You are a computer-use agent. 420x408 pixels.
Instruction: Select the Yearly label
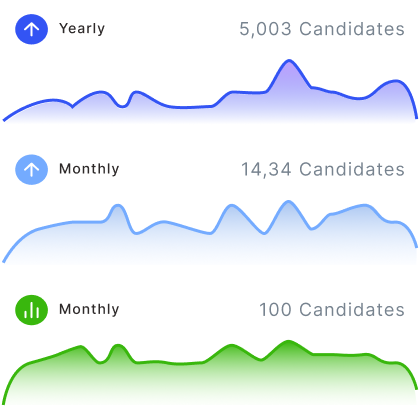click(82, 29)
